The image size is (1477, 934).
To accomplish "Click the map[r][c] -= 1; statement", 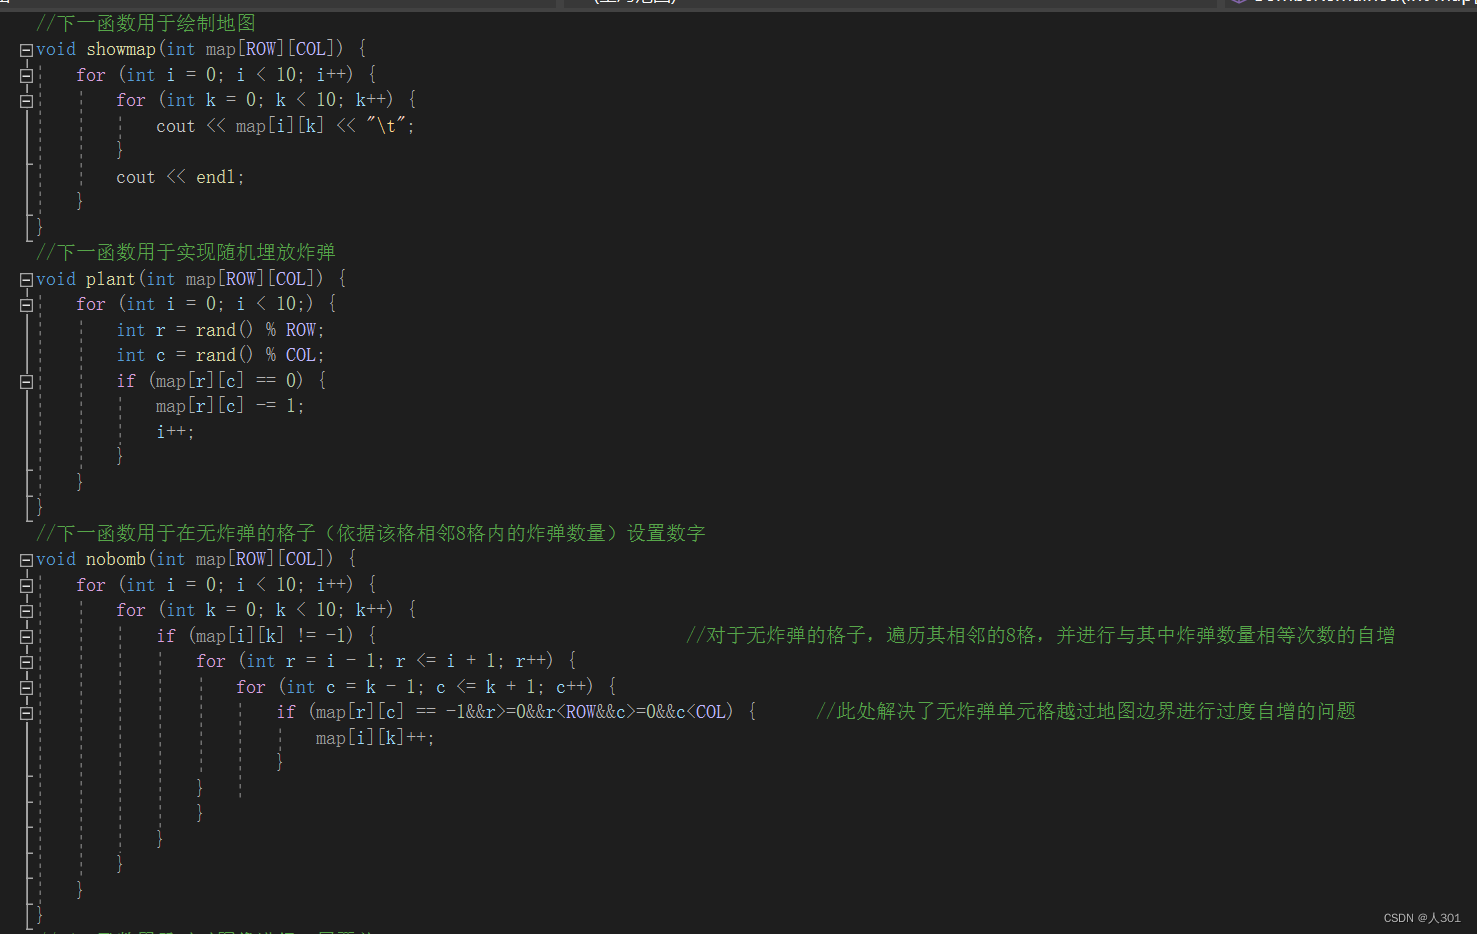I will pos(230,406).
